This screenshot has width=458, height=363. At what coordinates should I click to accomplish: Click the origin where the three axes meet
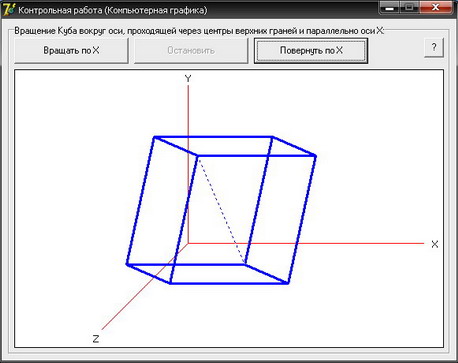(188, 243)
